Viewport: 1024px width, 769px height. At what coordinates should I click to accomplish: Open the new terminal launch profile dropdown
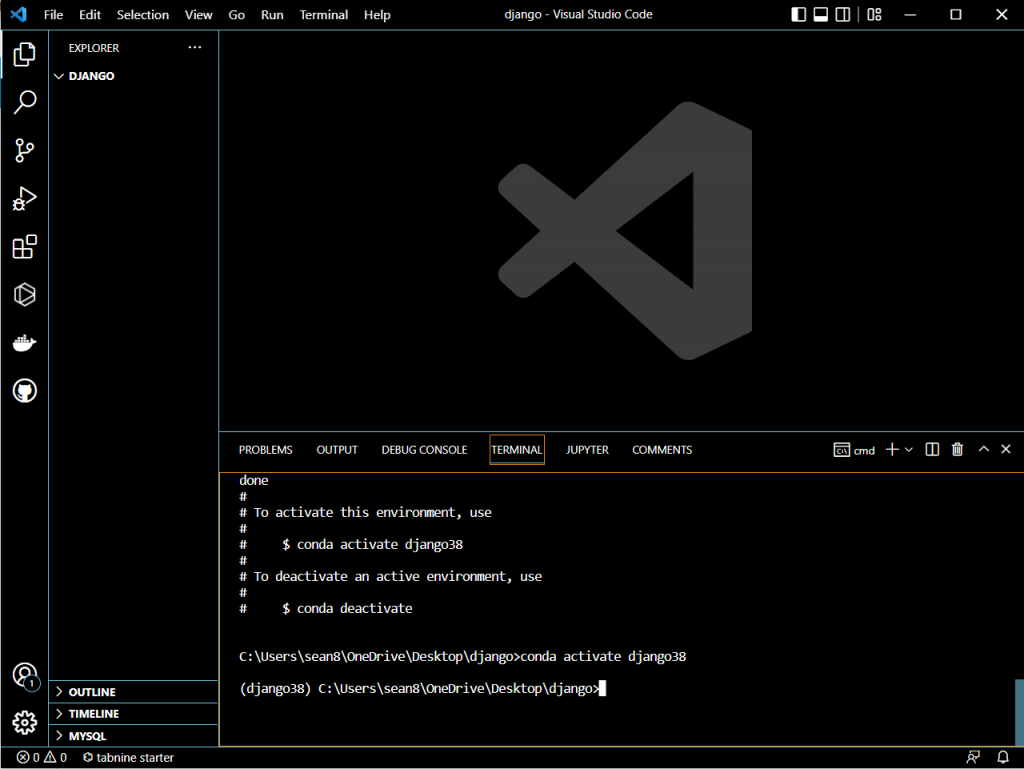[x=909, y=450]
